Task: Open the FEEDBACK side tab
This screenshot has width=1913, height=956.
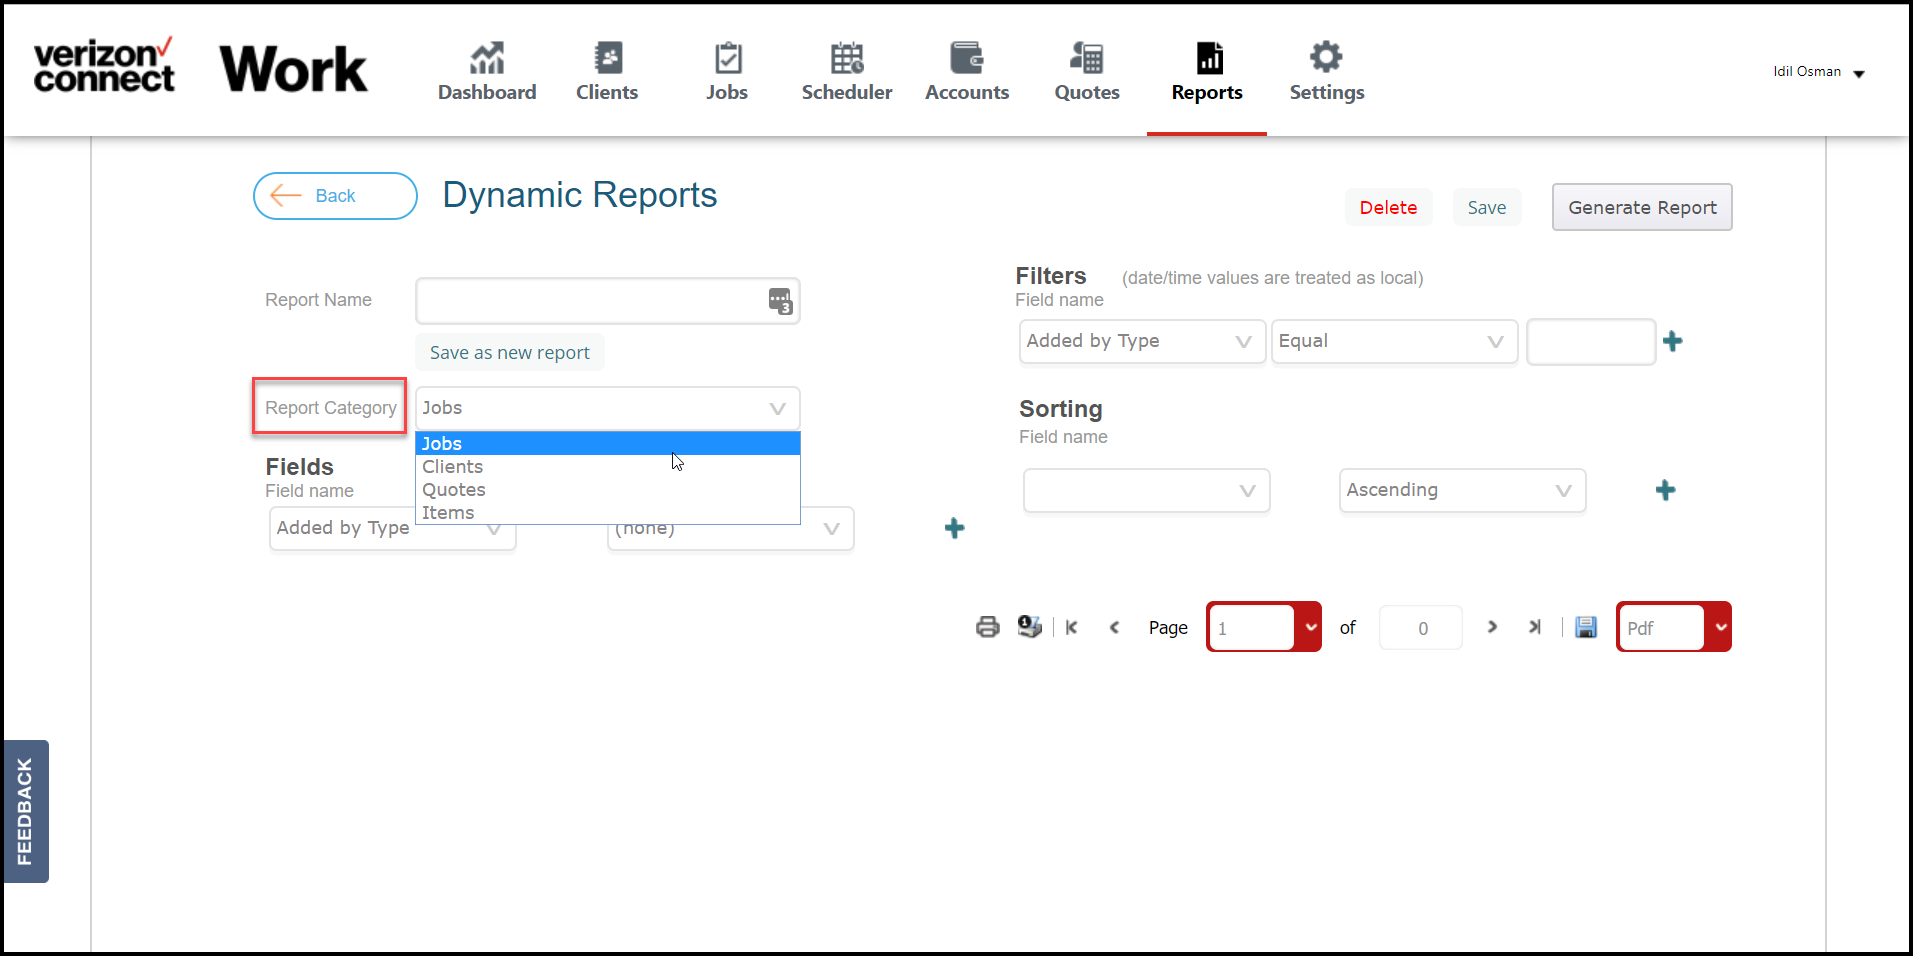Action: tap(26, 811)
